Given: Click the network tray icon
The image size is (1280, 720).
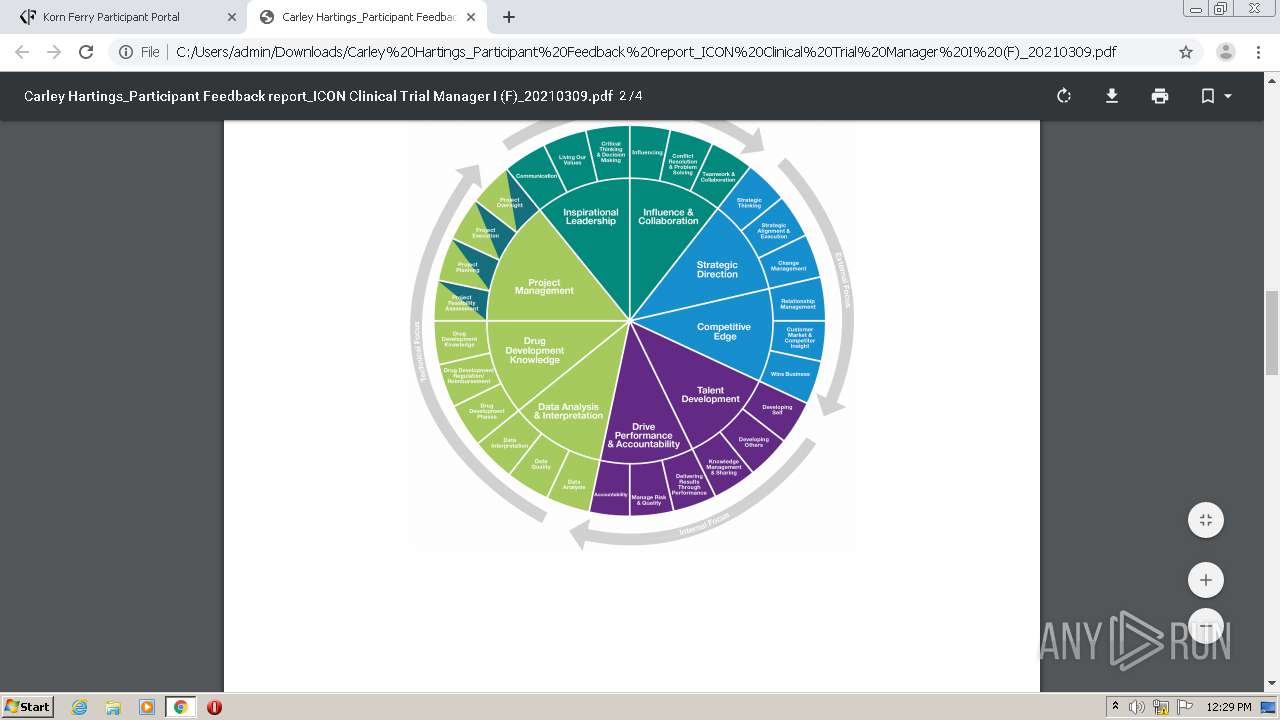Looking at the screenshot, I should (1161, 707).
